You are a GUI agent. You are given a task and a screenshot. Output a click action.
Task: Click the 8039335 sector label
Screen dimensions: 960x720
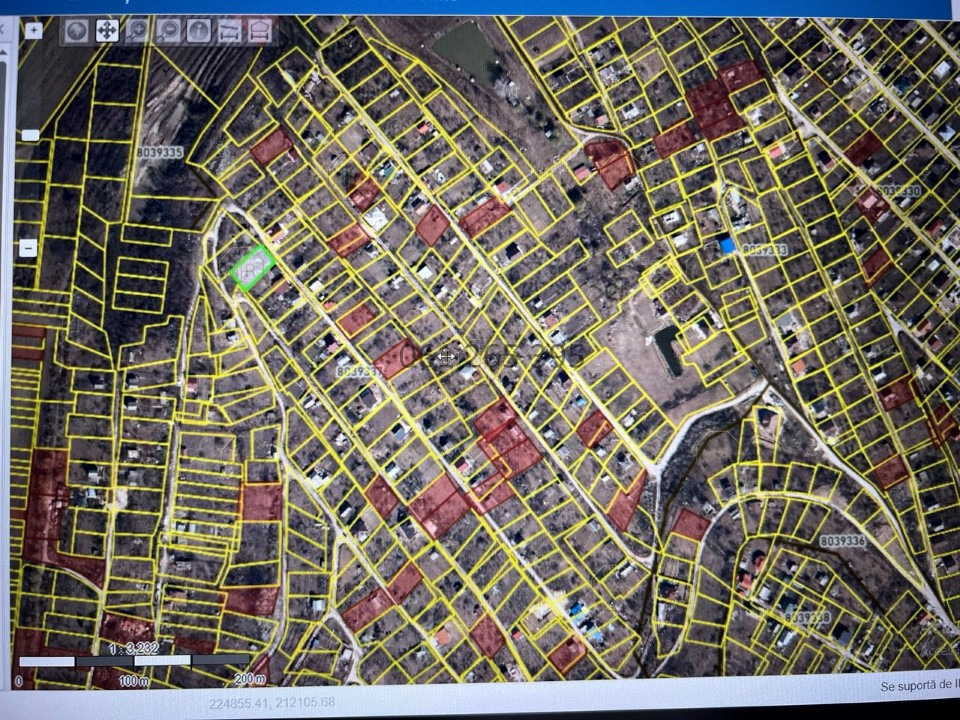coord(158,153)
